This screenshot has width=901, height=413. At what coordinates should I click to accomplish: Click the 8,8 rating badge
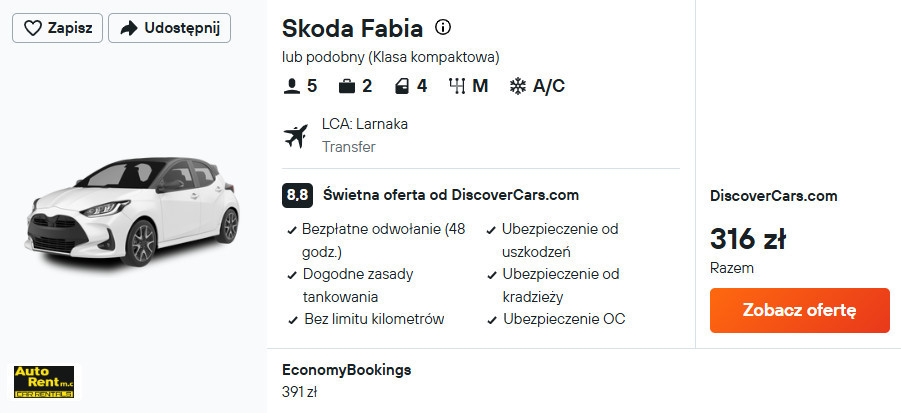tap(297, 195)
